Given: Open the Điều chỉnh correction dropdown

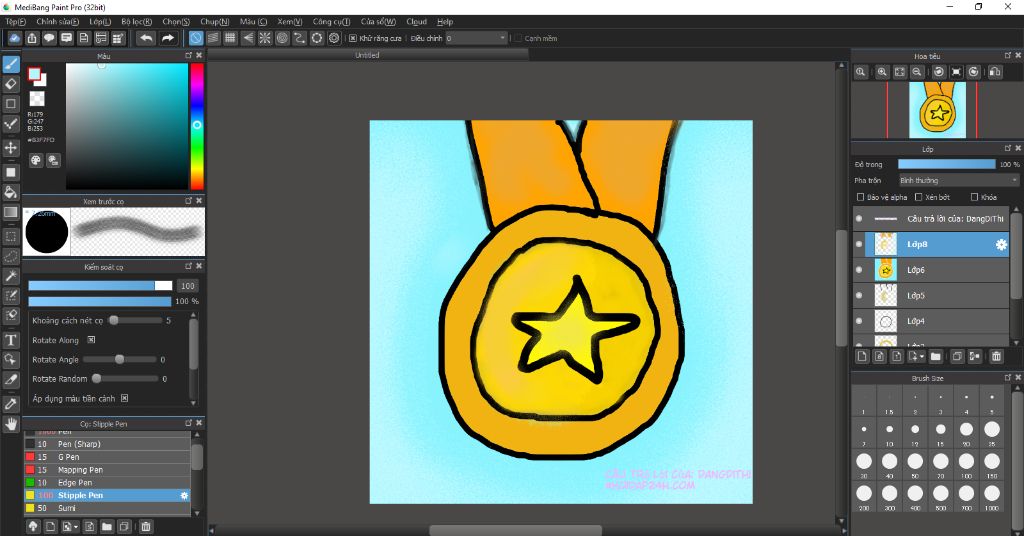Looking at the screenshot, I should point(477,39).
